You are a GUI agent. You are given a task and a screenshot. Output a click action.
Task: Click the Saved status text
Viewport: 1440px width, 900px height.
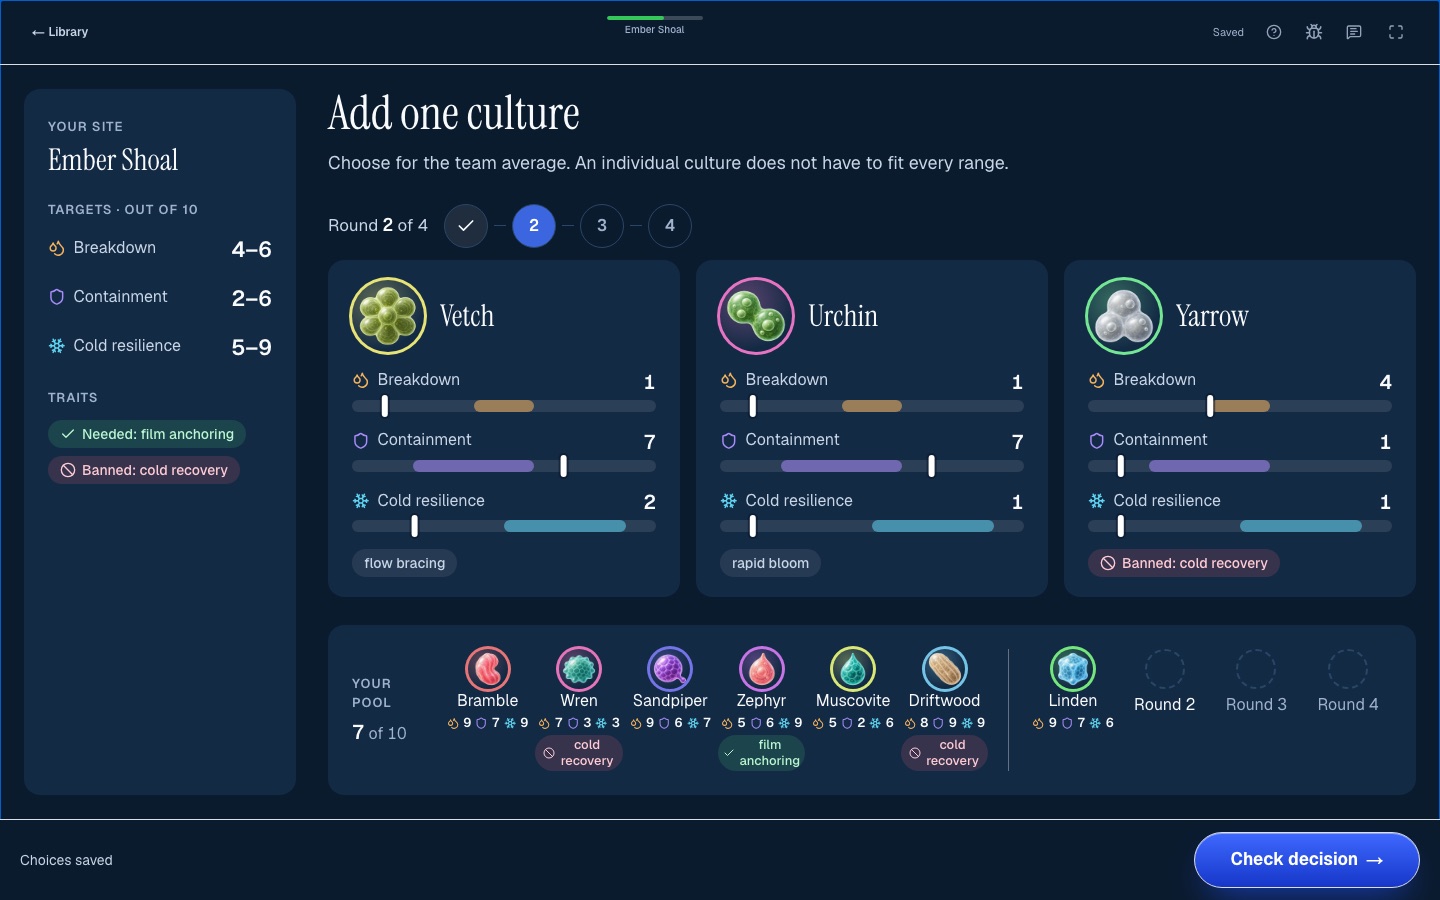pyautogui.click(x=1228, y=32)
